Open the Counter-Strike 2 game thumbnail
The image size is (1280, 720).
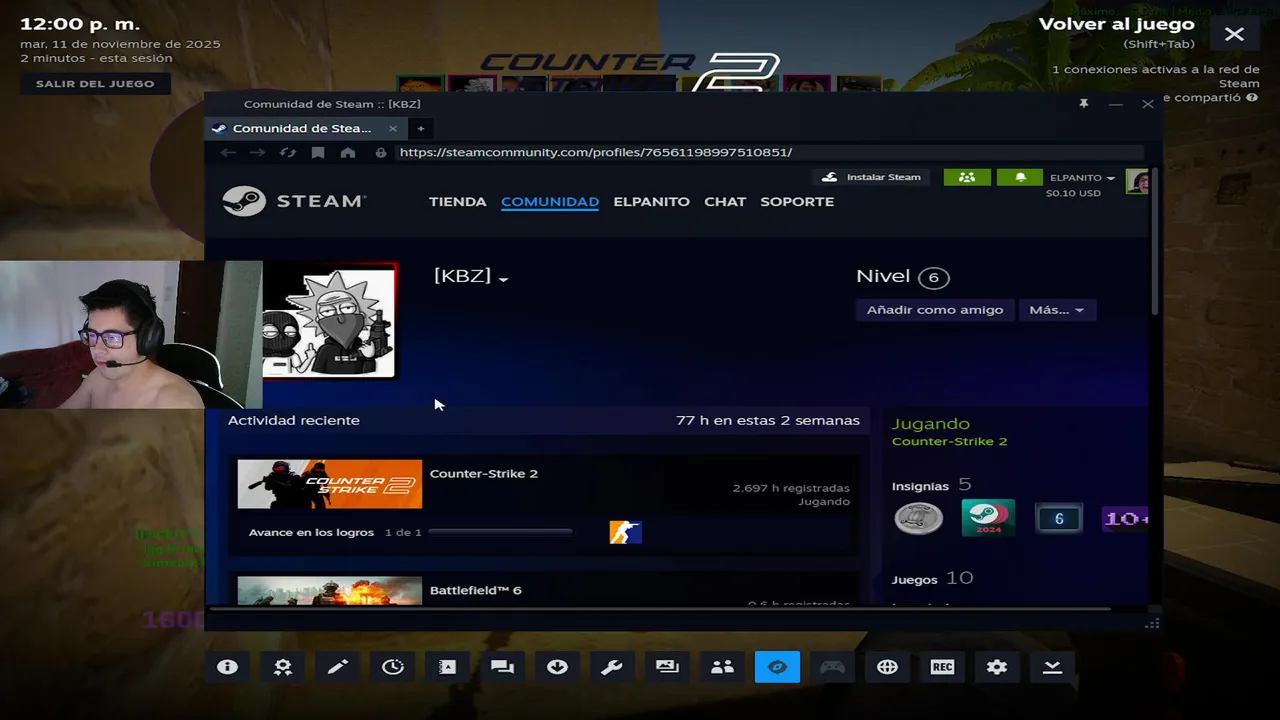coord(330,484)
